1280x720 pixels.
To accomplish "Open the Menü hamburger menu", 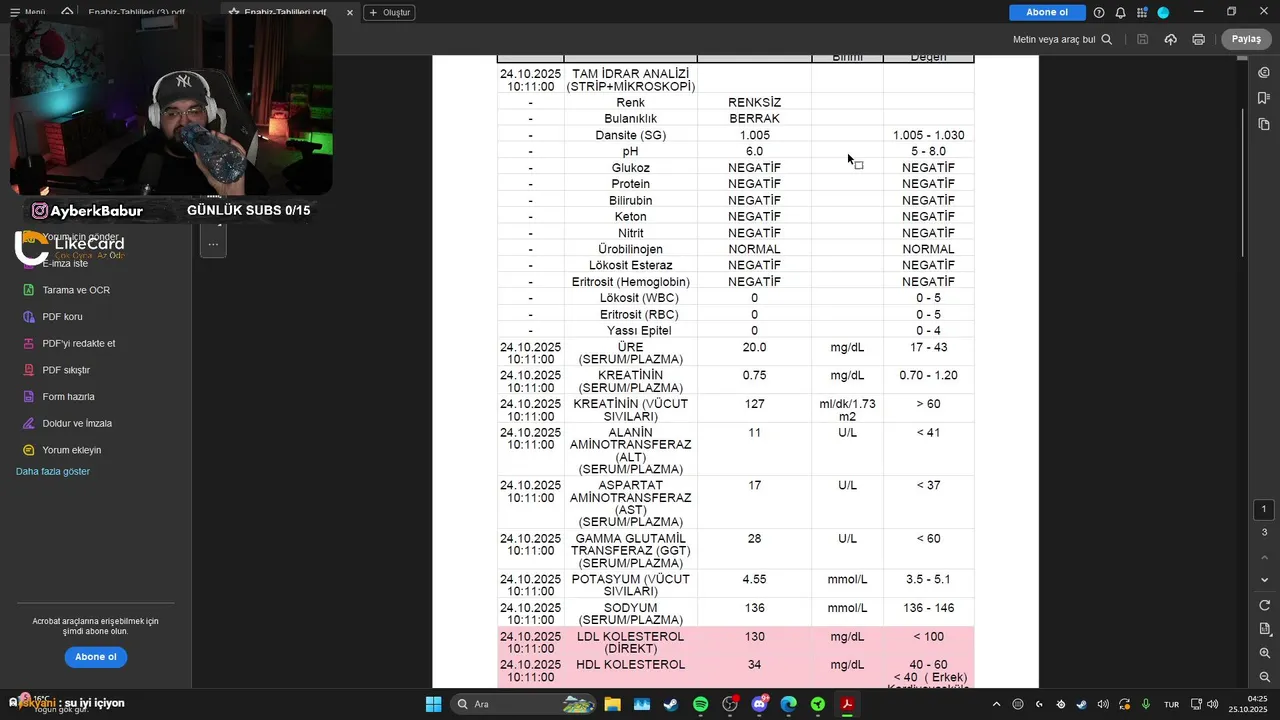I will pyautogui.click(x=27, y=12).
